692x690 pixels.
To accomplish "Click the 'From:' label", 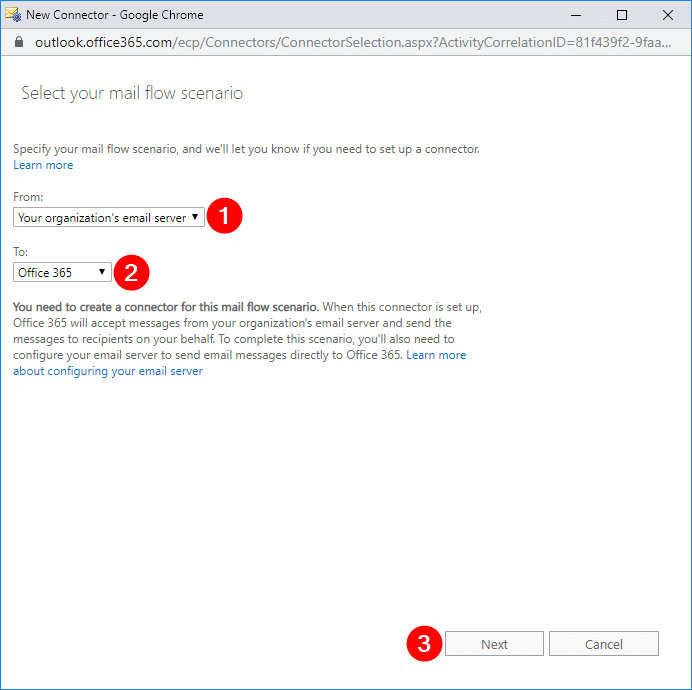I will point(28,197).
